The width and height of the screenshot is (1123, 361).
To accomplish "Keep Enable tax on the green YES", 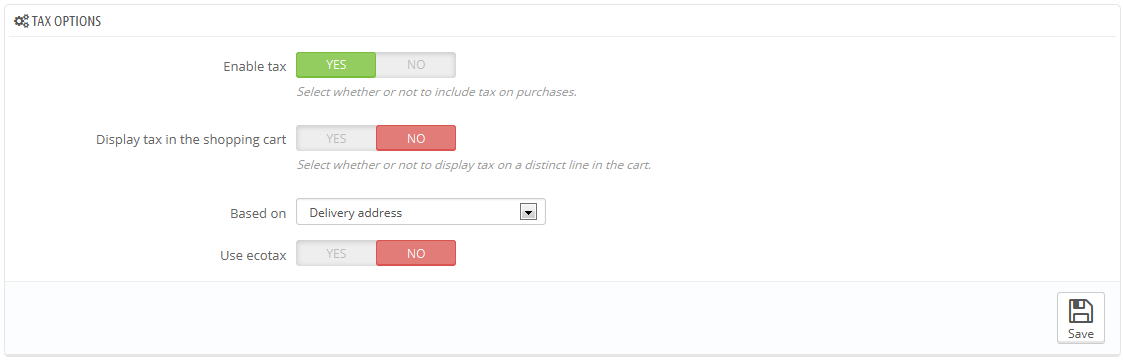I will point(336,64).
